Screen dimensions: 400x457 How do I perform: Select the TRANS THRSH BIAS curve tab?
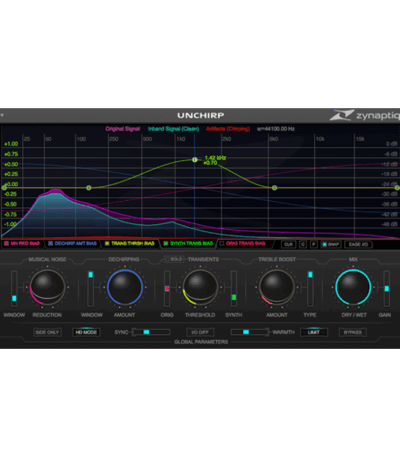pyautogui.click(x=130, y=244)
